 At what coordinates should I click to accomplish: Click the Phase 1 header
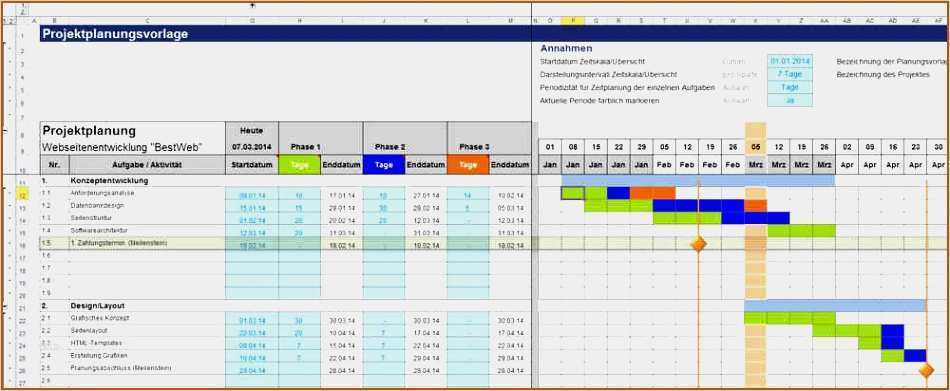coord(305,147)
